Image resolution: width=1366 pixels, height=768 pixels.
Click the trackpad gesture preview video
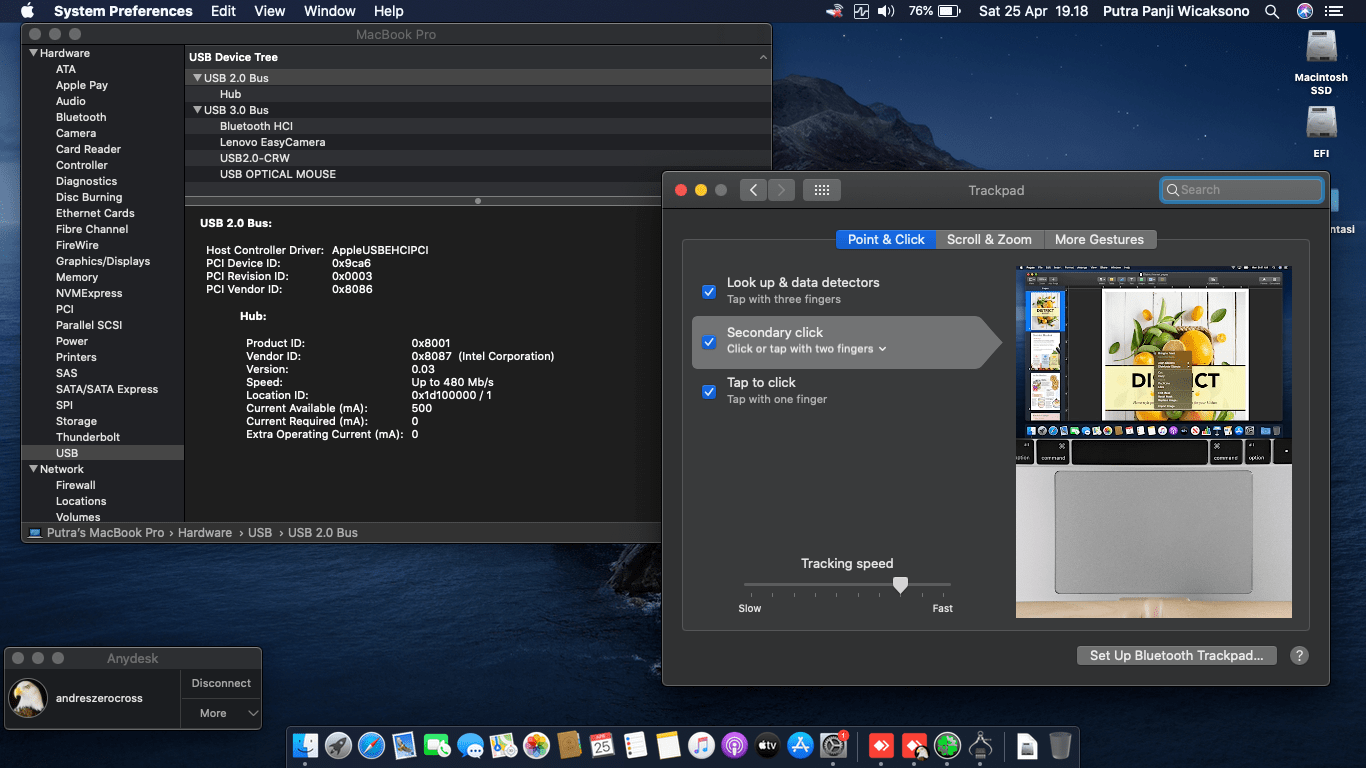(1154, 442)
